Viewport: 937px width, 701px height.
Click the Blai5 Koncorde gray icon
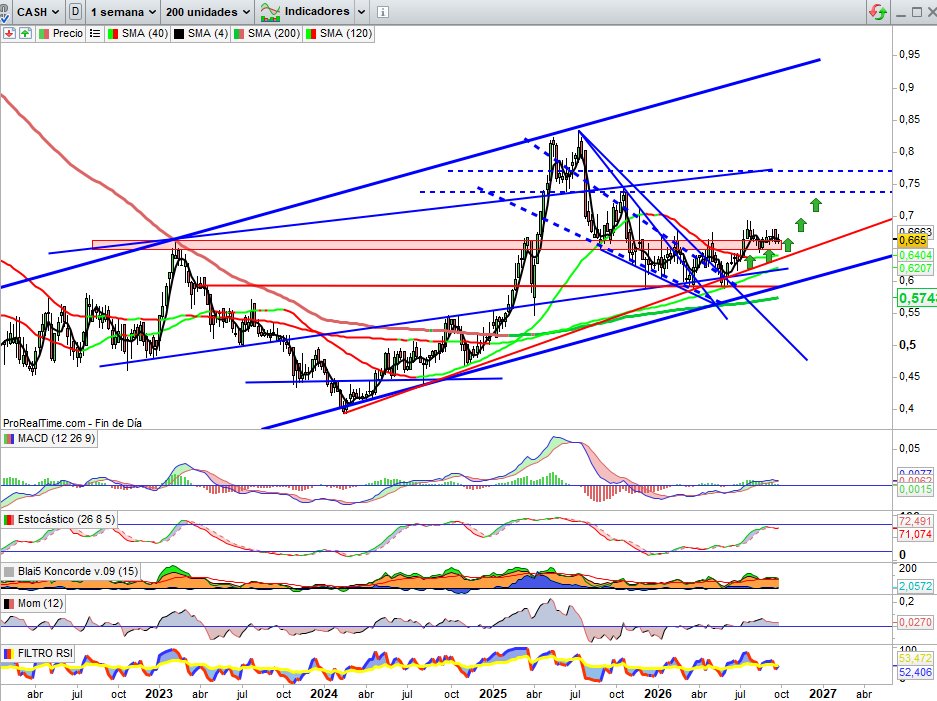coord(9,571)
